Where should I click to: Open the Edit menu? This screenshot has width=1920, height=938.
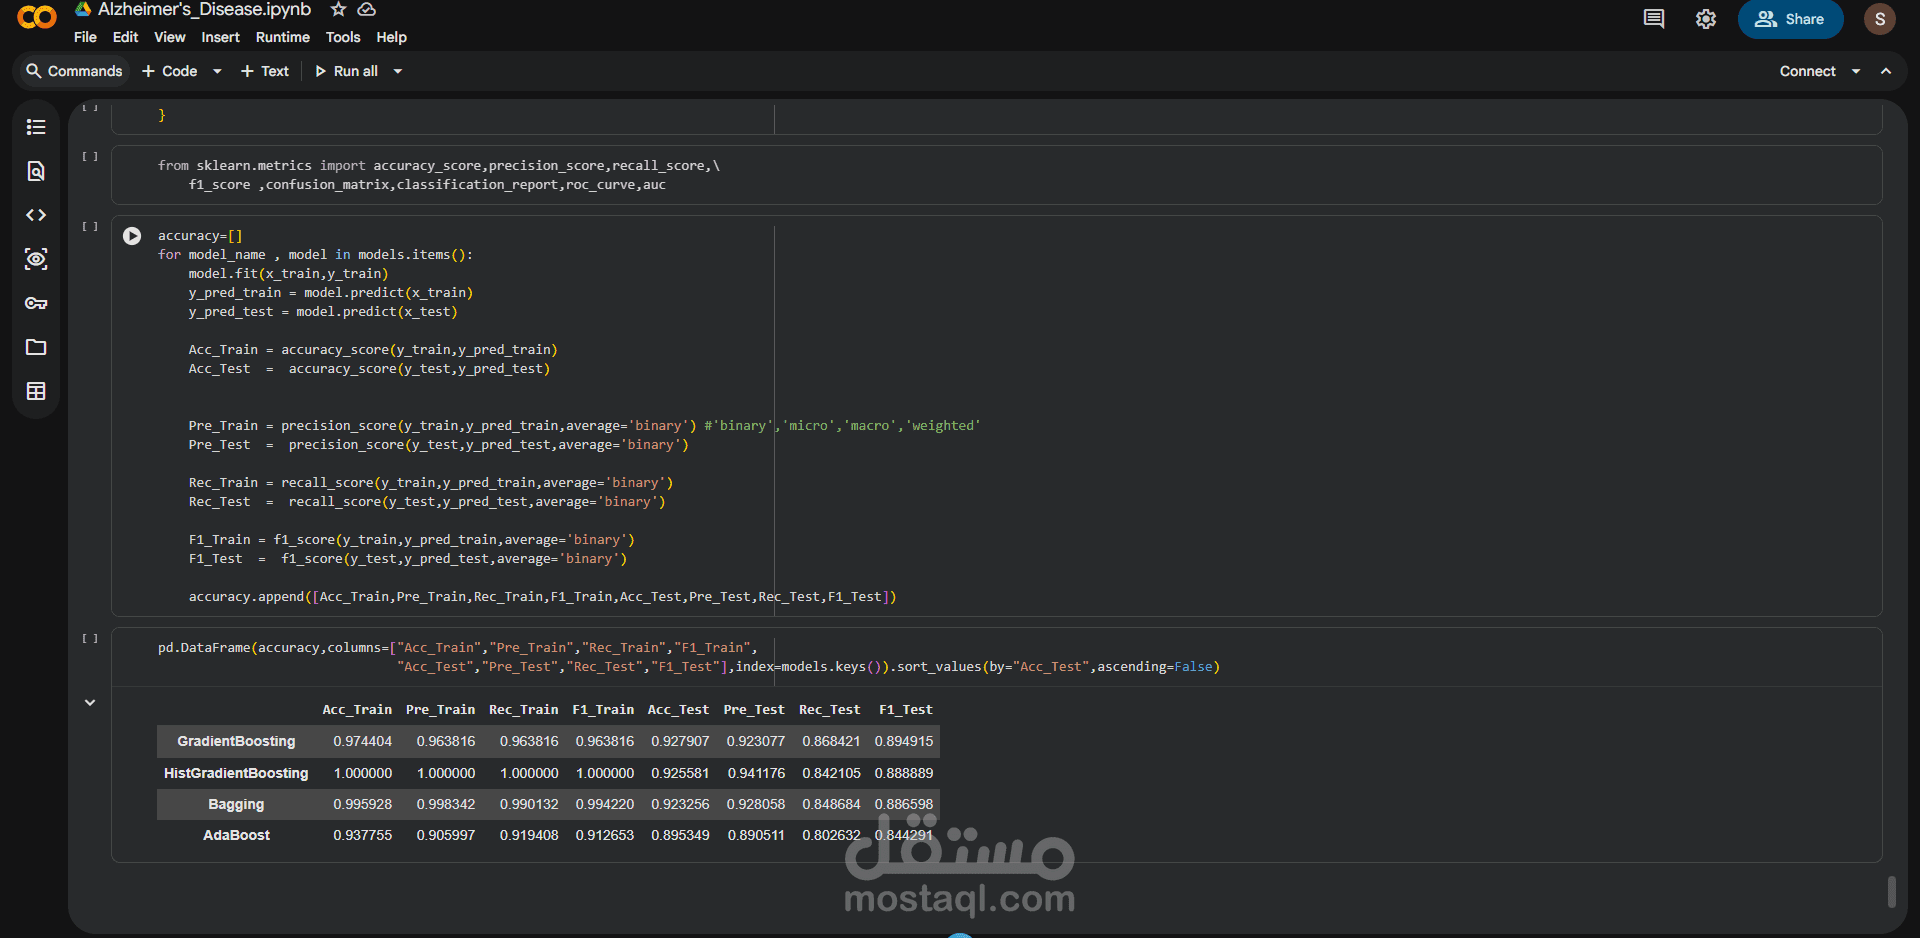(x=125, y=37)
